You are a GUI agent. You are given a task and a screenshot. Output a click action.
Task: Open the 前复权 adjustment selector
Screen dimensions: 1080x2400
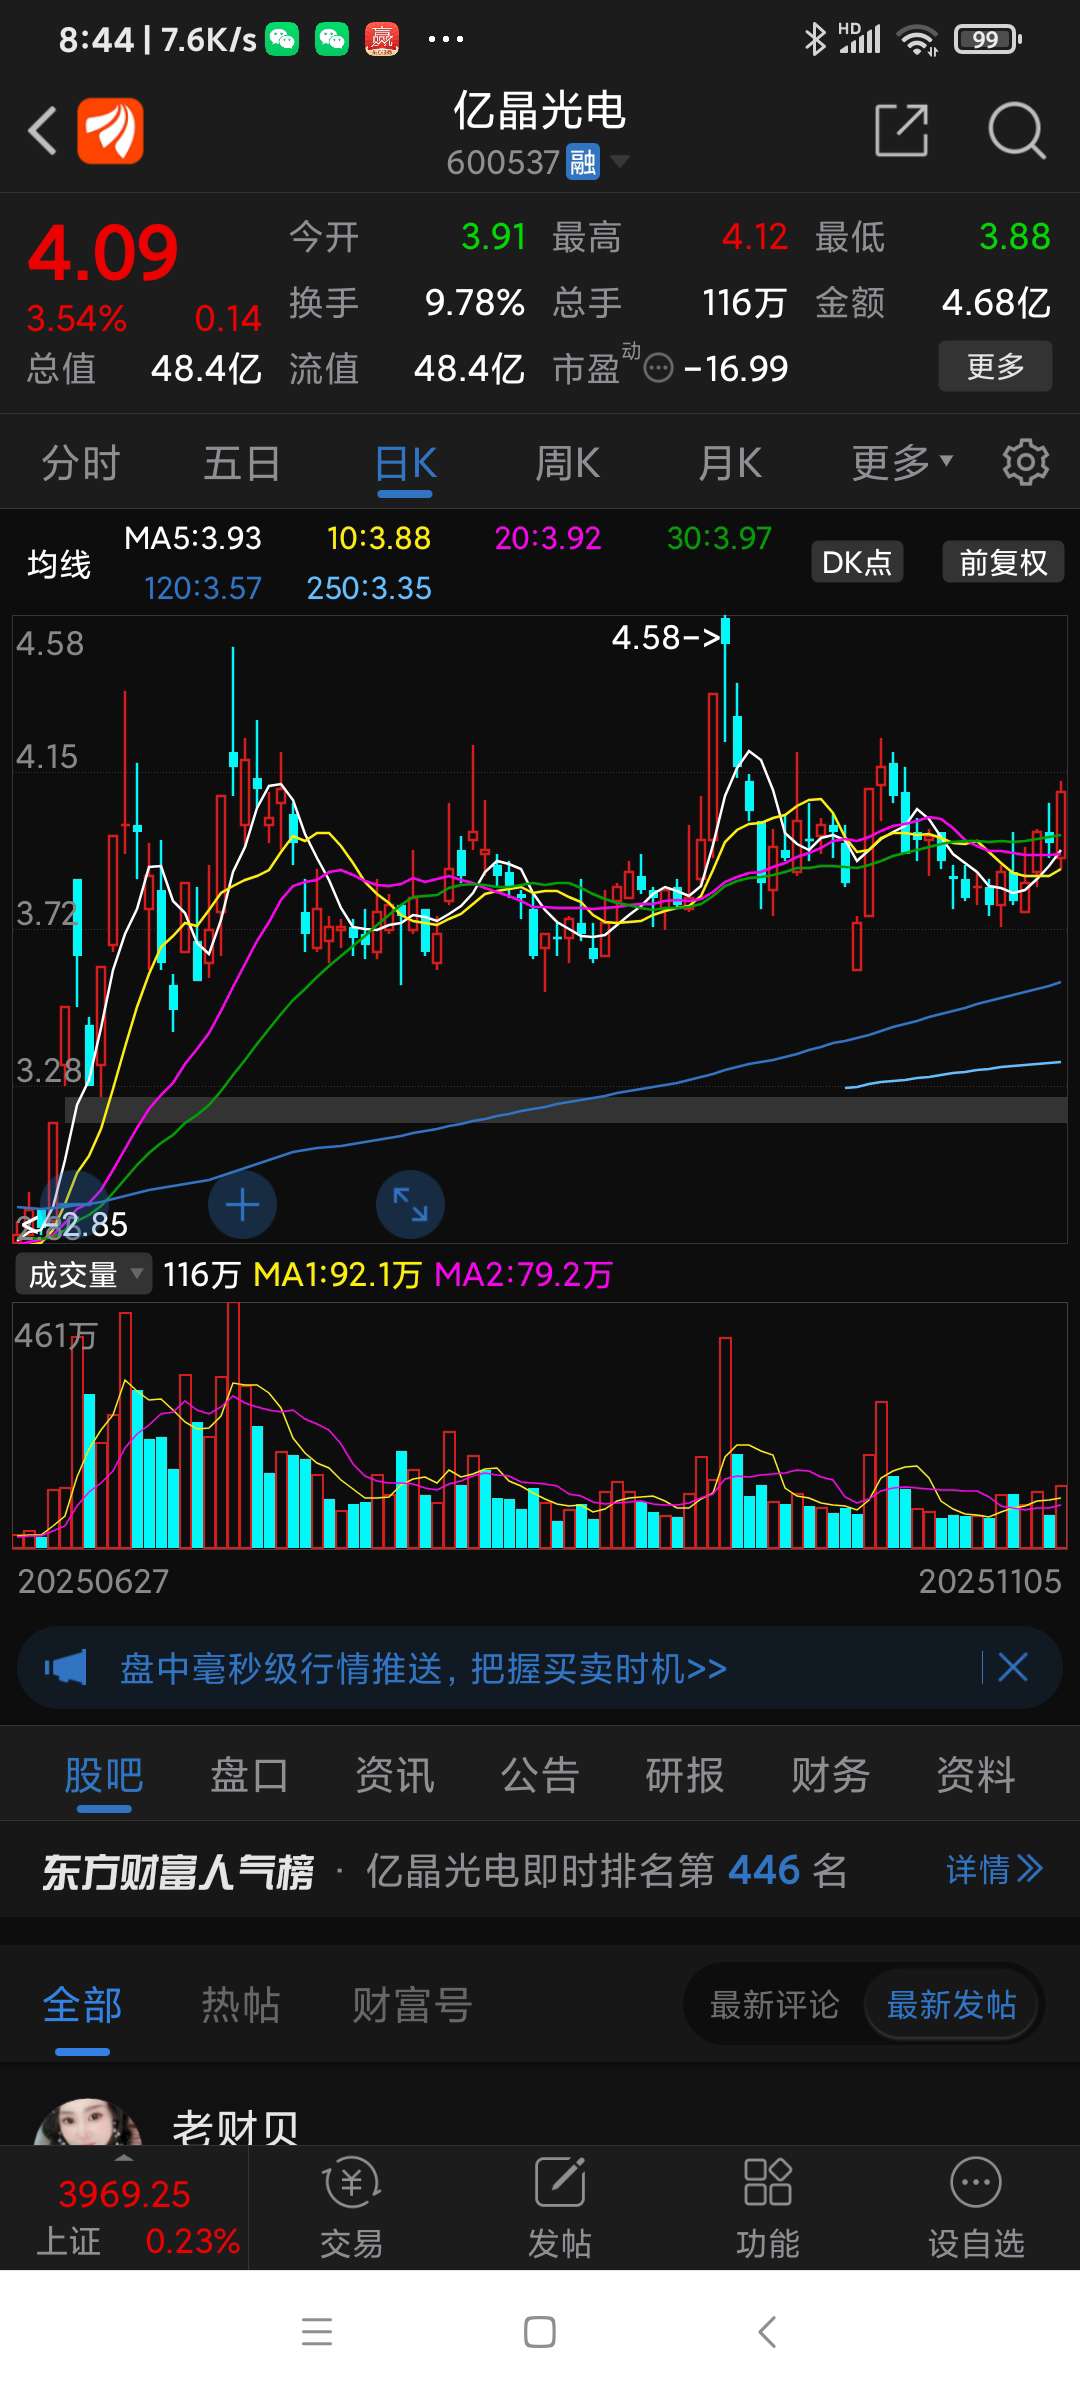1003,562
